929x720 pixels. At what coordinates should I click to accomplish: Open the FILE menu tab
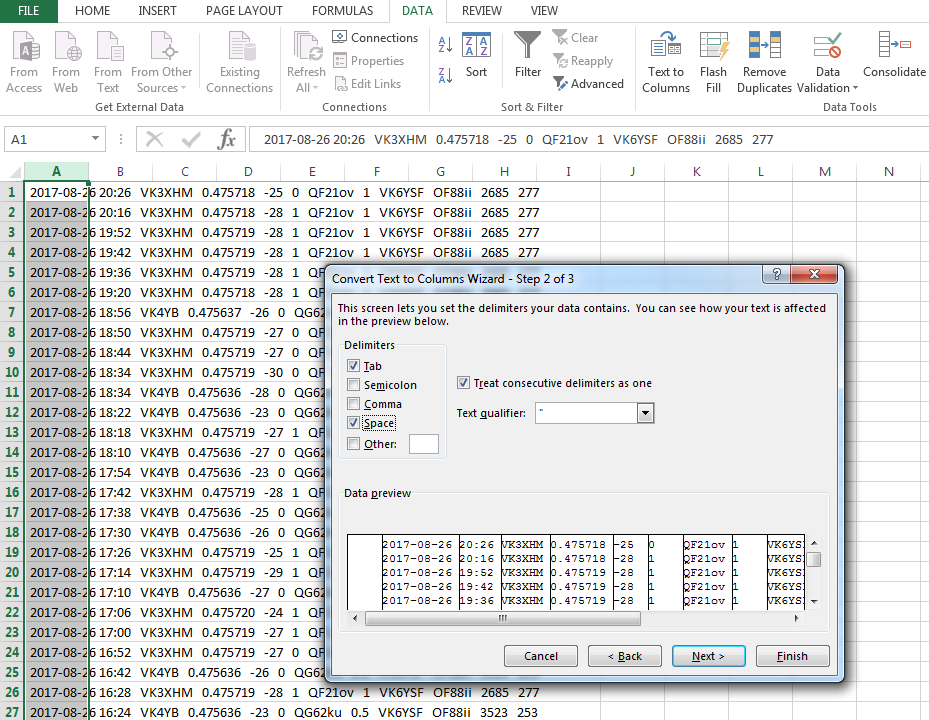[28, 11]
